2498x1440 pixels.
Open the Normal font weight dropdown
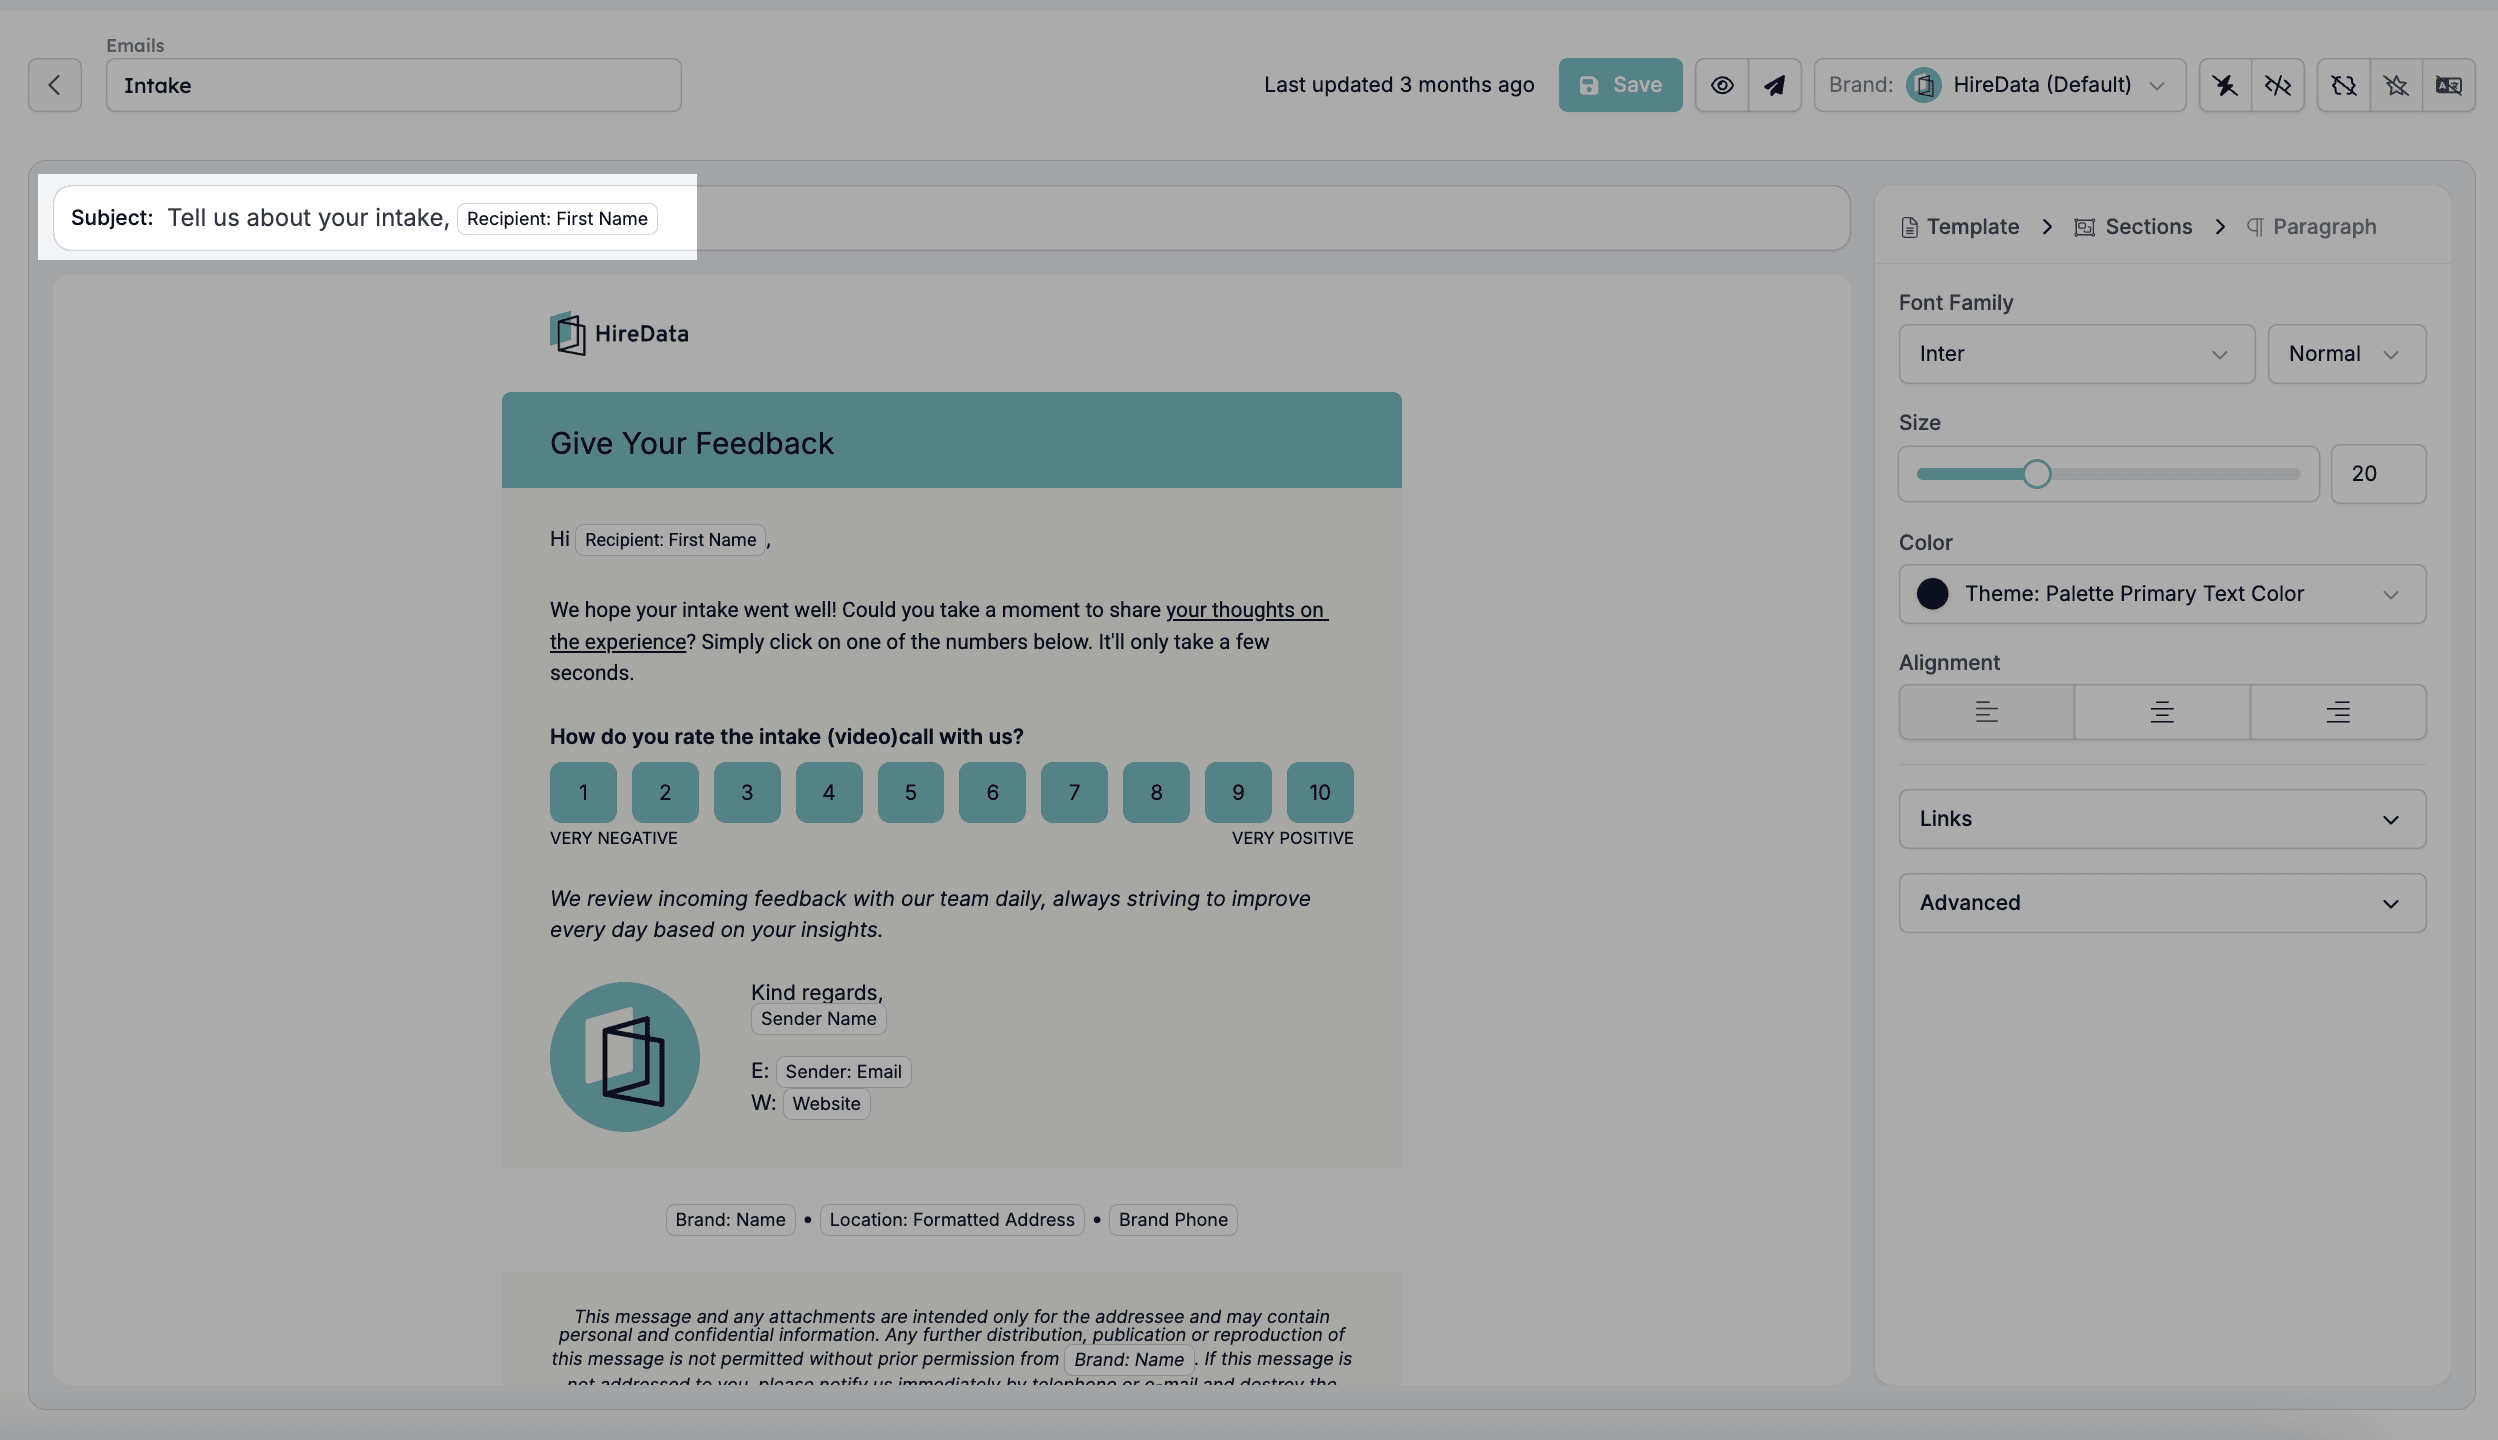[x=2347, y=354]
